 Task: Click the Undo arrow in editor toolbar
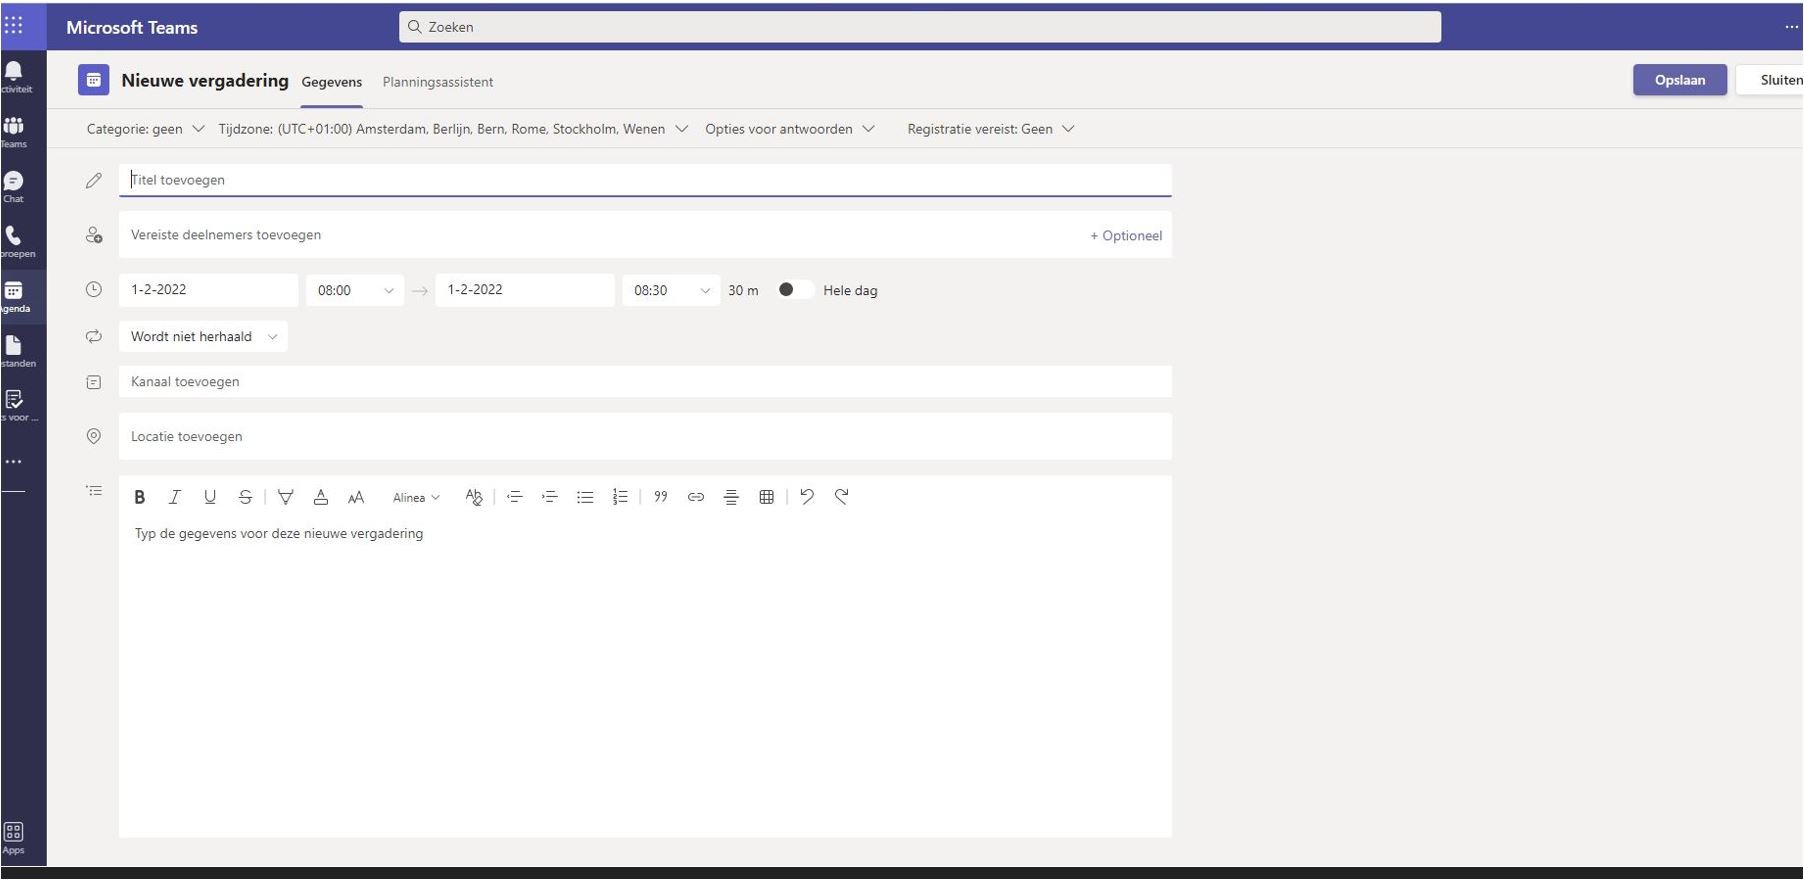point(807,497)
